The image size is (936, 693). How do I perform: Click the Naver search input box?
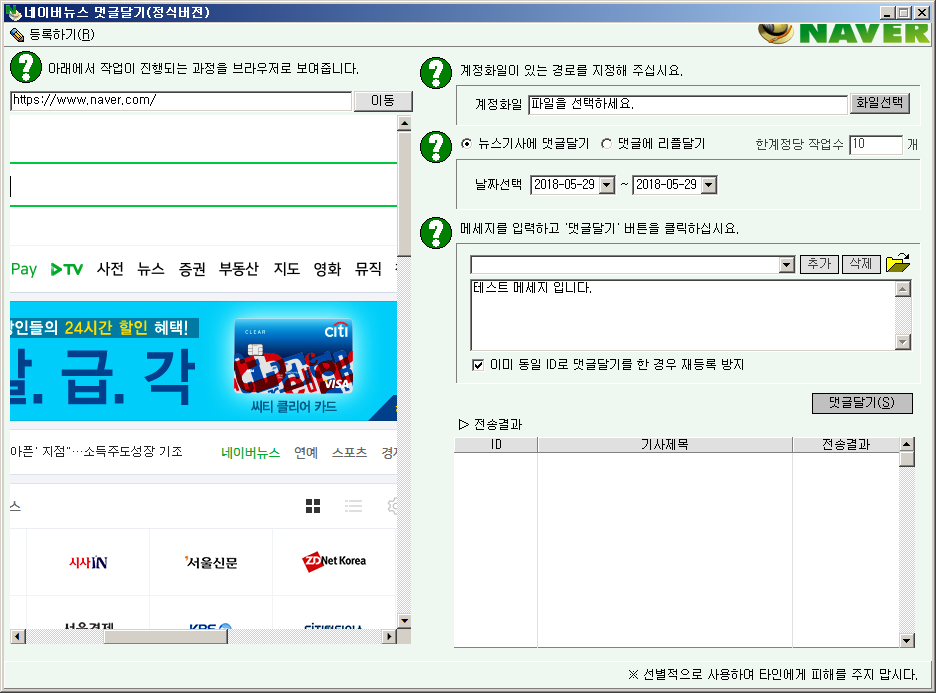(204, 184)
